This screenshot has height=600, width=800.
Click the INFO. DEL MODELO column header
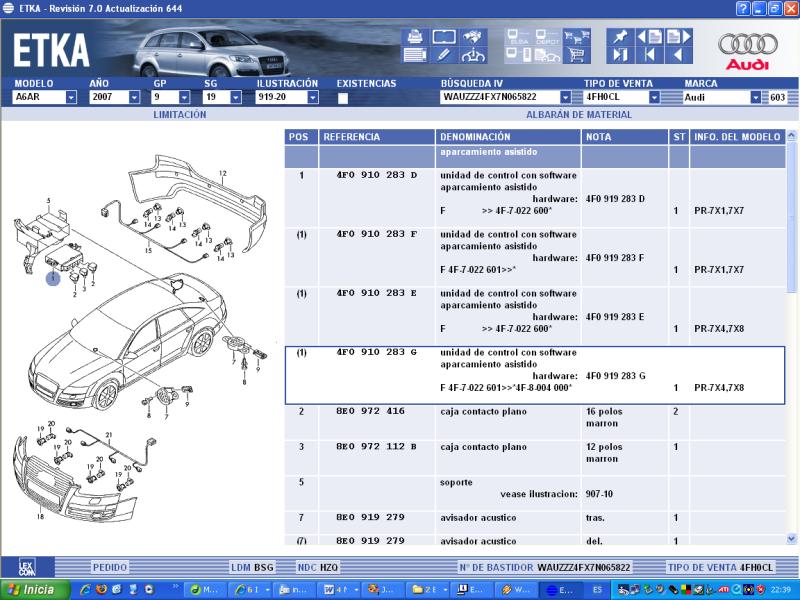tap(737, 137)
